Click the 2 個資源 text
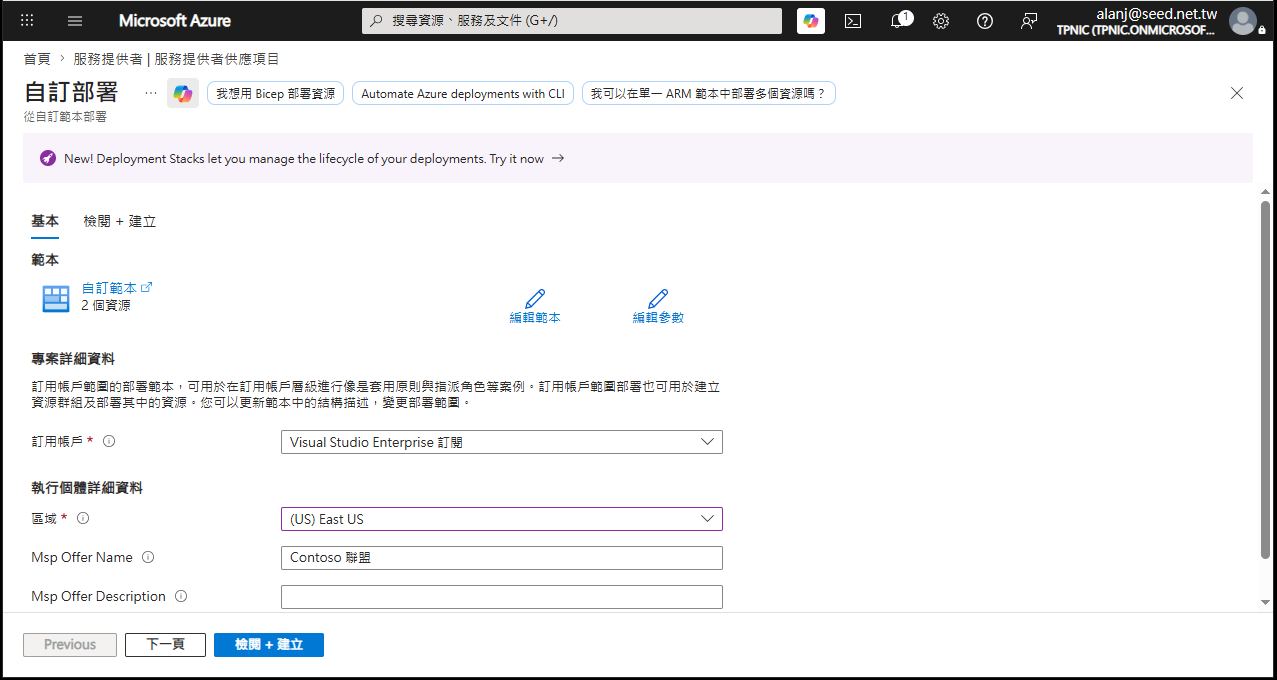The image size is (1277, 680). coord(106,306)
